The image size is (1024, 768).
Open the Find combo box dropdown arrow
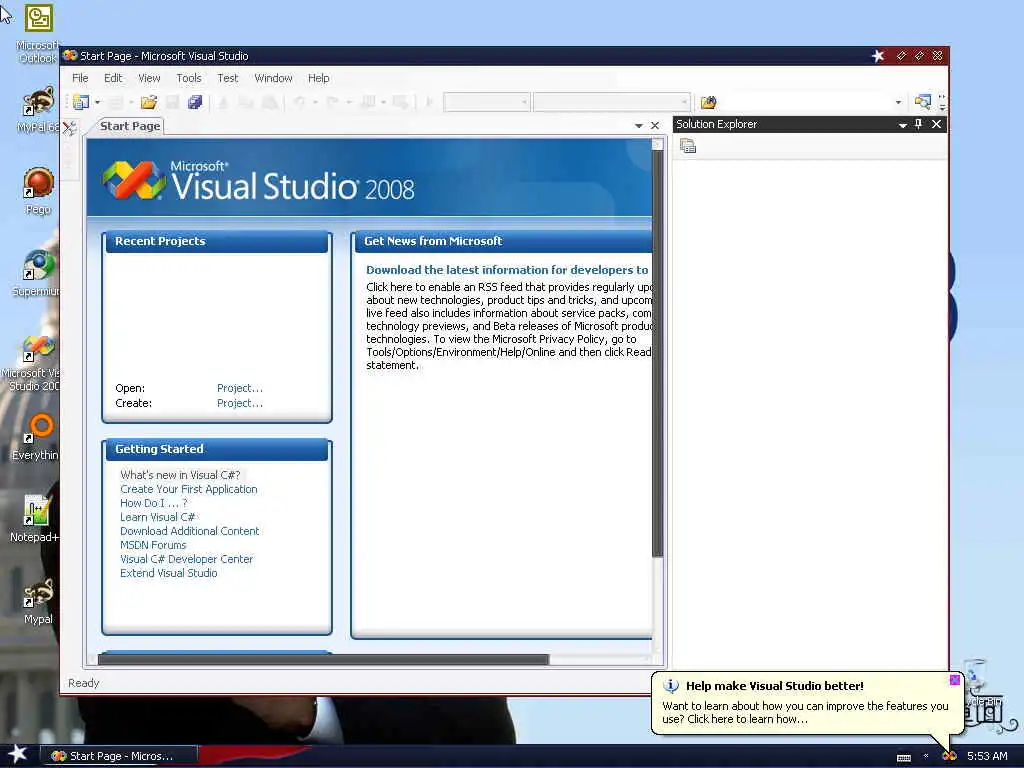(898, 103)
